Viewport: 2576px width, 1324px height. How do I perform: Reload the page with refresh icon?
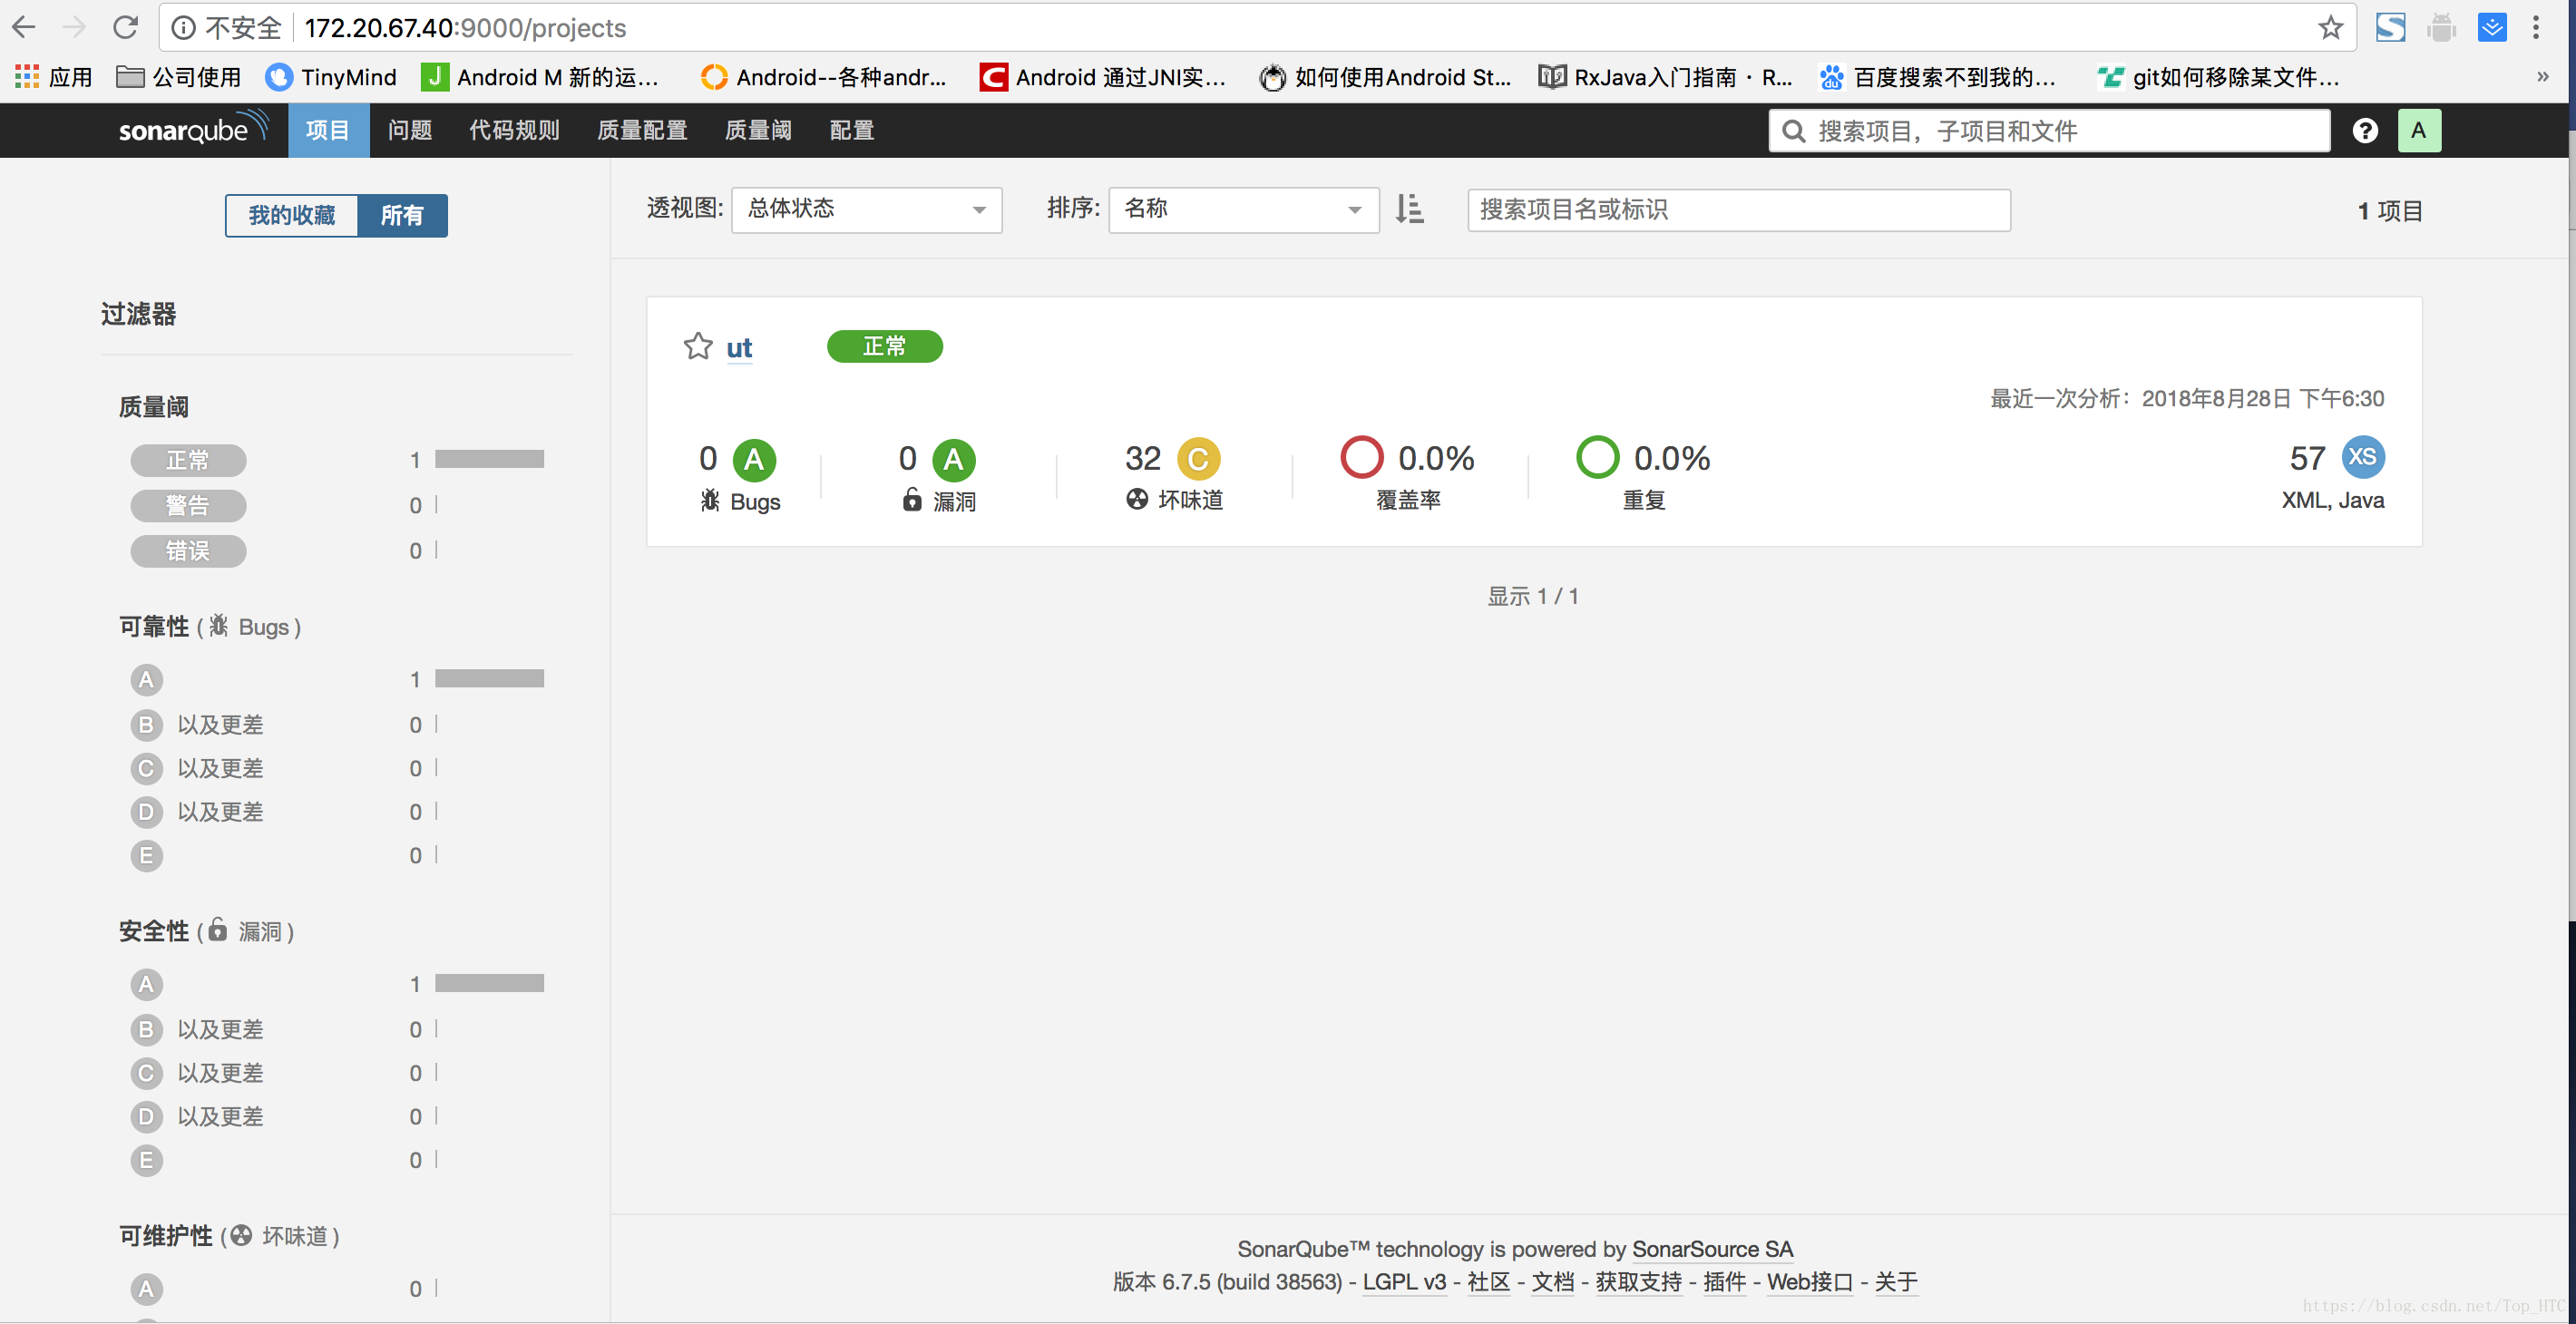click(125, 27)
